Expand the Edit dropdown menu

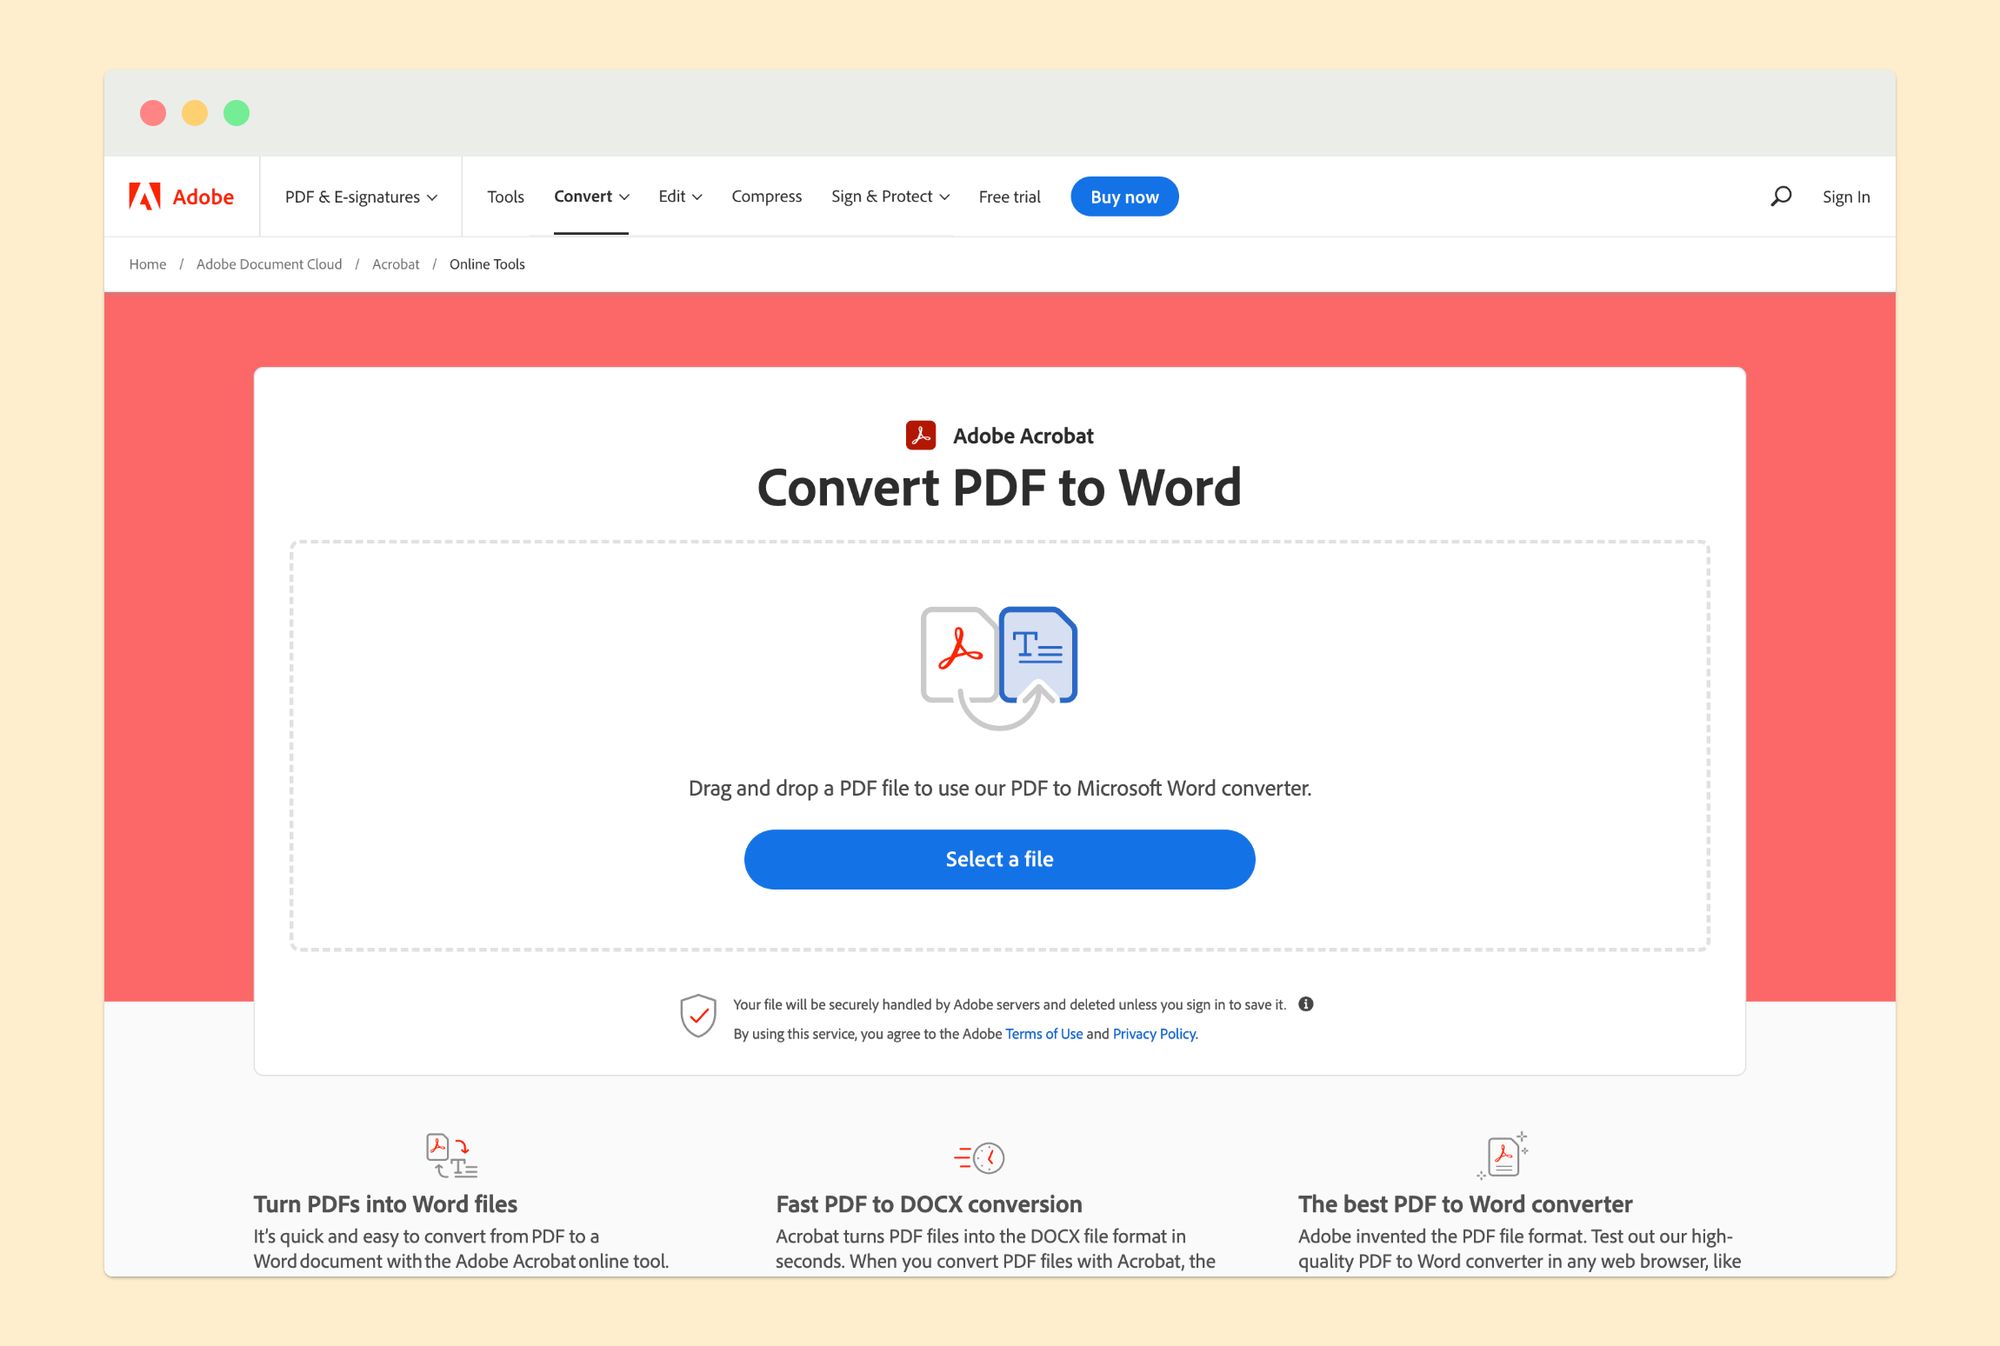click(680, 196)
